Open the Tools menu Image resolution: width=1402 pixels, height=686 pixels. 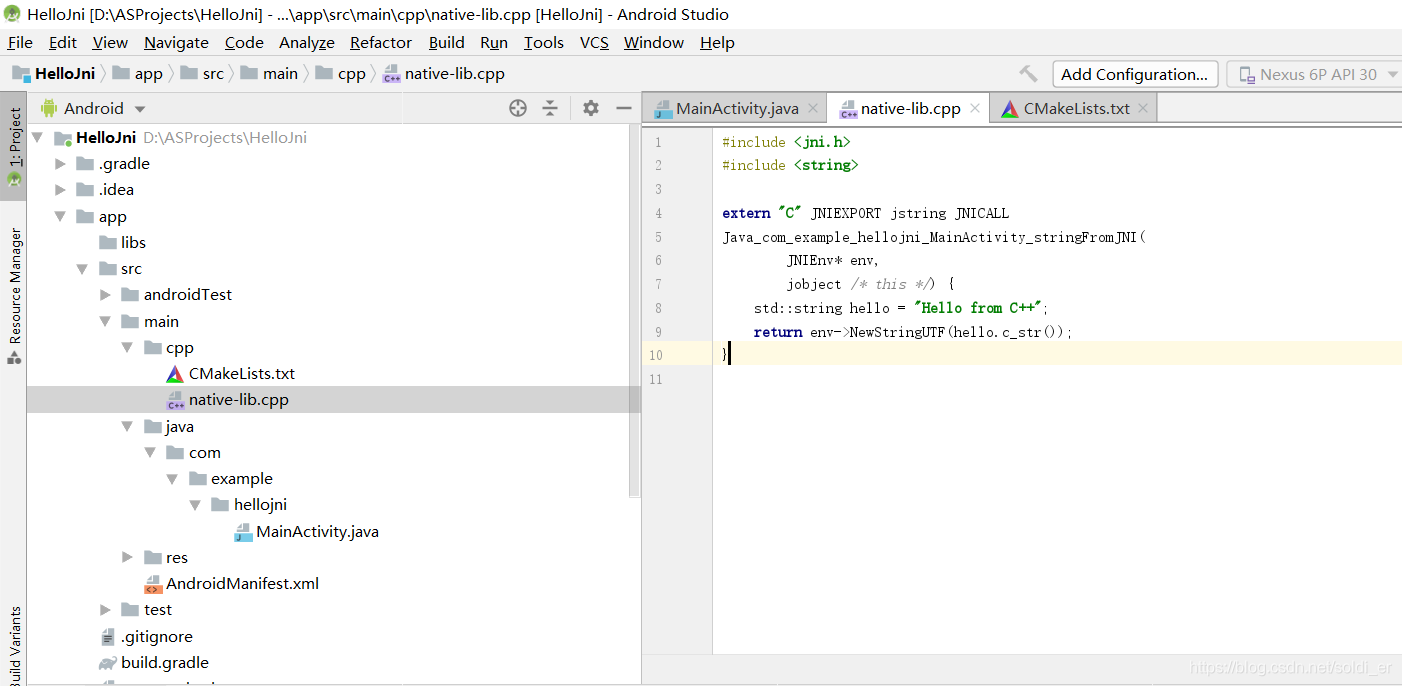pos(544,42)
